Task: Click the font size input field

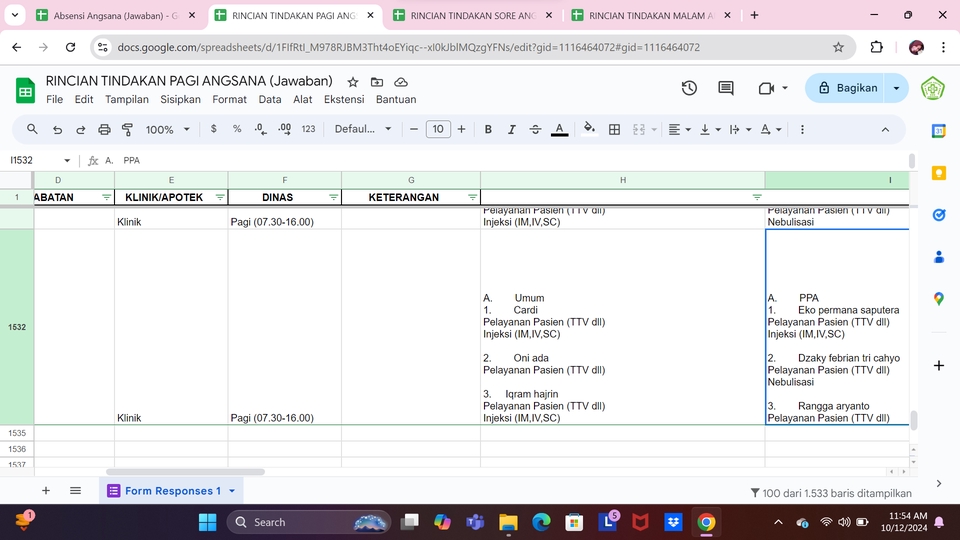Action: (x=438, y=129)
